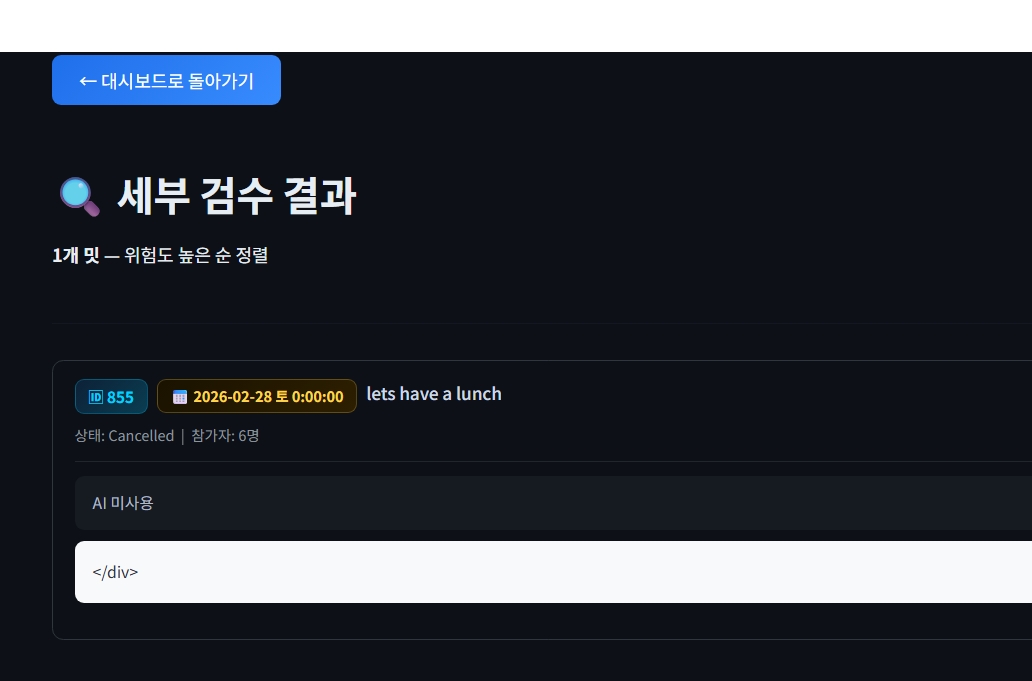
Task: Click the calendar icon in the date badge
Action: 180,397
